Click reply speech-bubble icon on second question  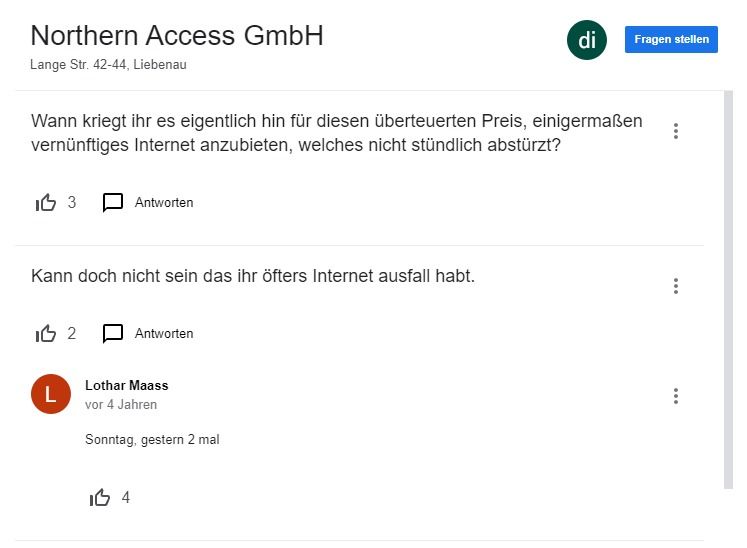[x=113, y=334]
